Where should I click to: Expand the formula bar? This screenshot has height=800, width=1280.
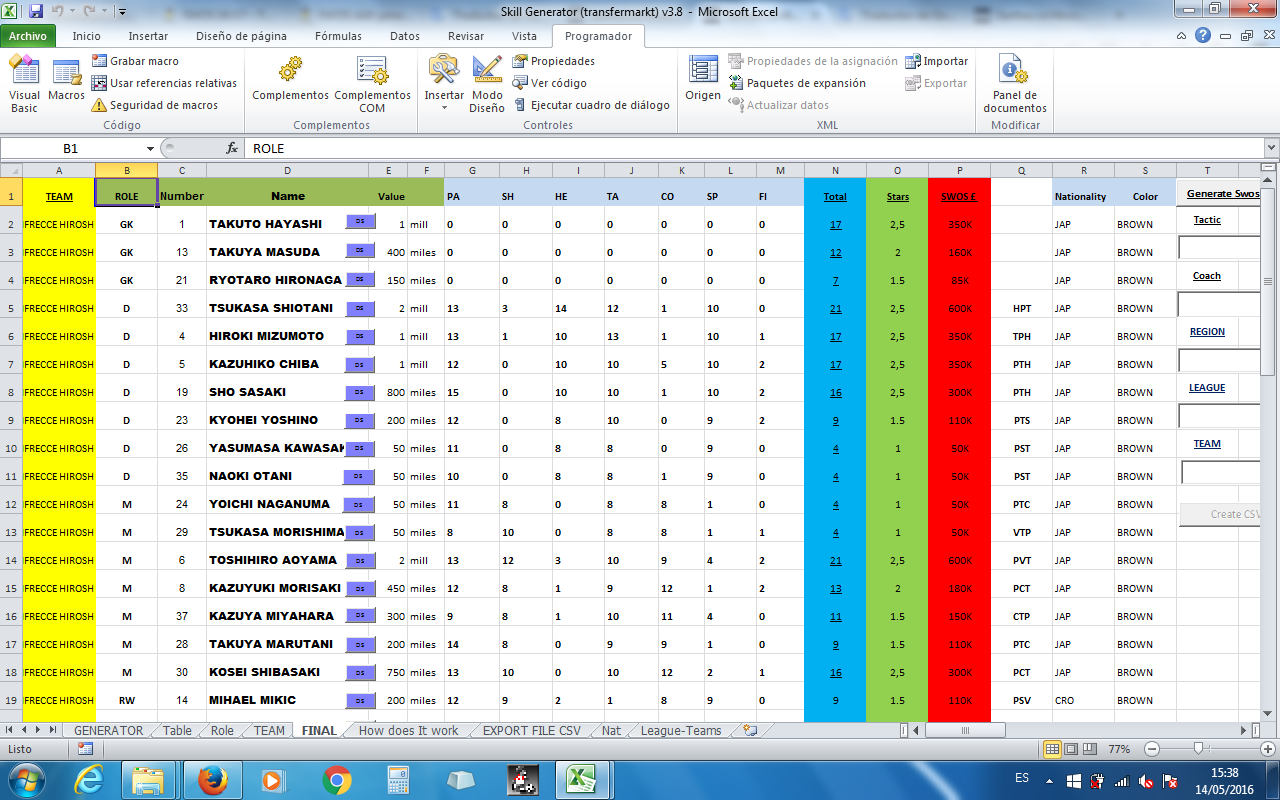point(1269,148)
